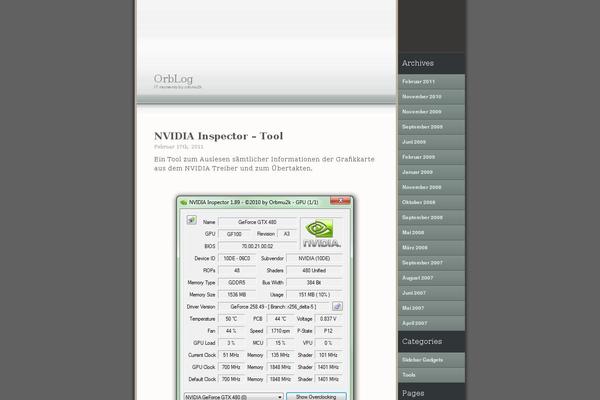
Task: Click the Show Overclocking button
Action: click(x=316, y=397)
